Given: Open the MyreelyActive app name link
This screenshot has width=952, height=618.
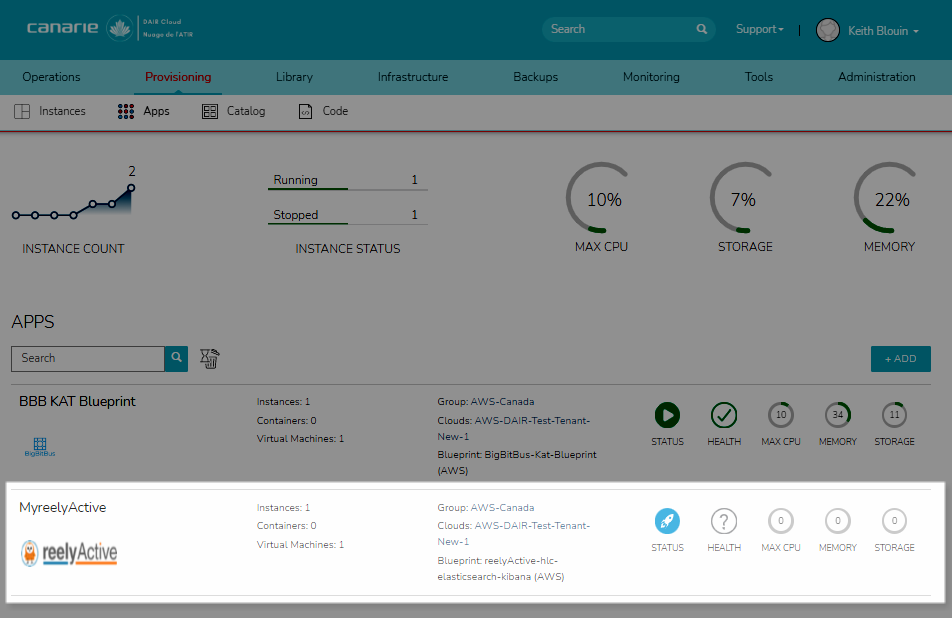Looking at the screenshot, I should pos(62,508).
